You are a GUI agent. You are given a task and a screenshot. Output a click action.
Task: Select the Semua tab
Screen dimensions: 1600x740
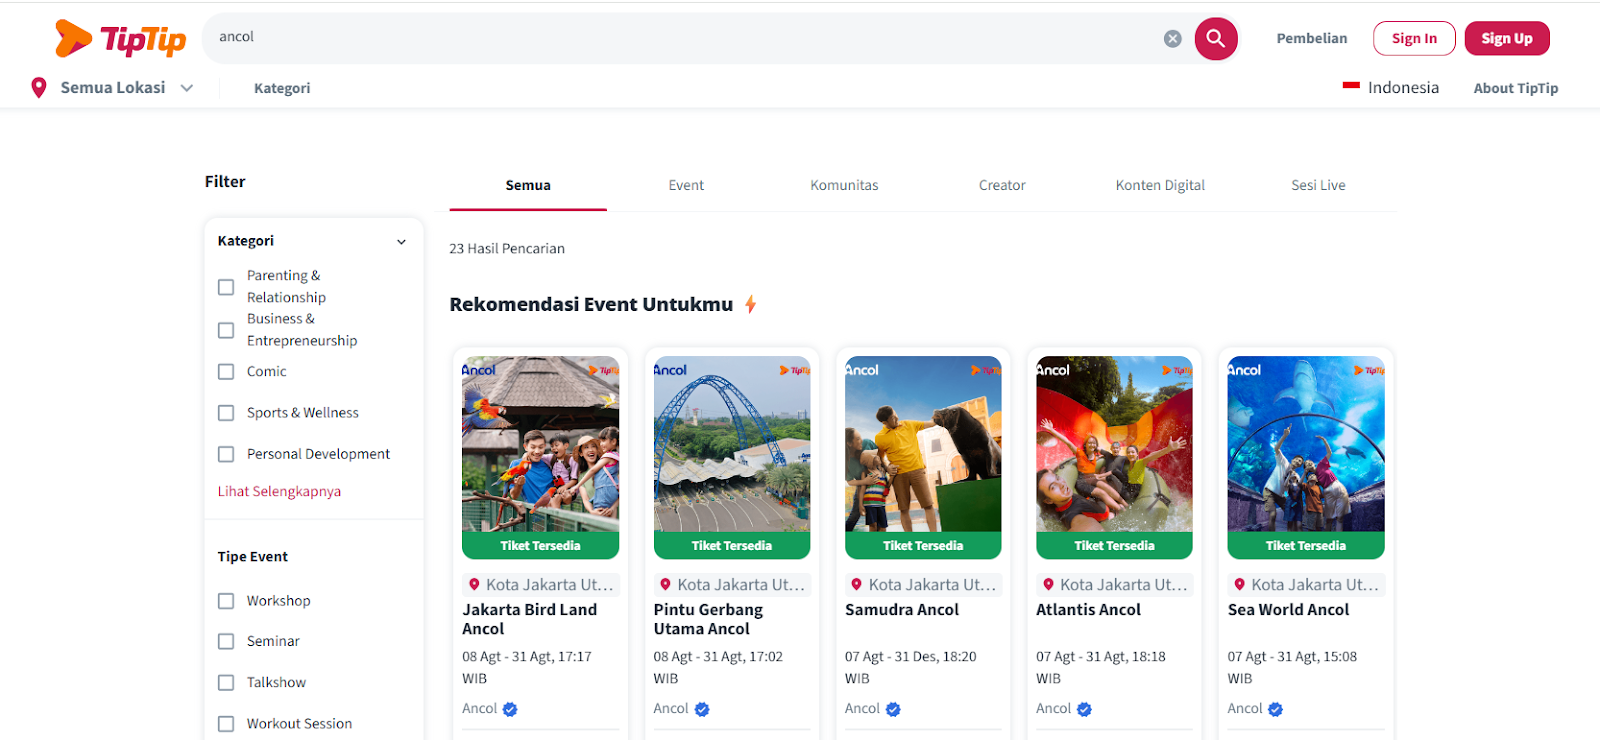pos(528,185)
